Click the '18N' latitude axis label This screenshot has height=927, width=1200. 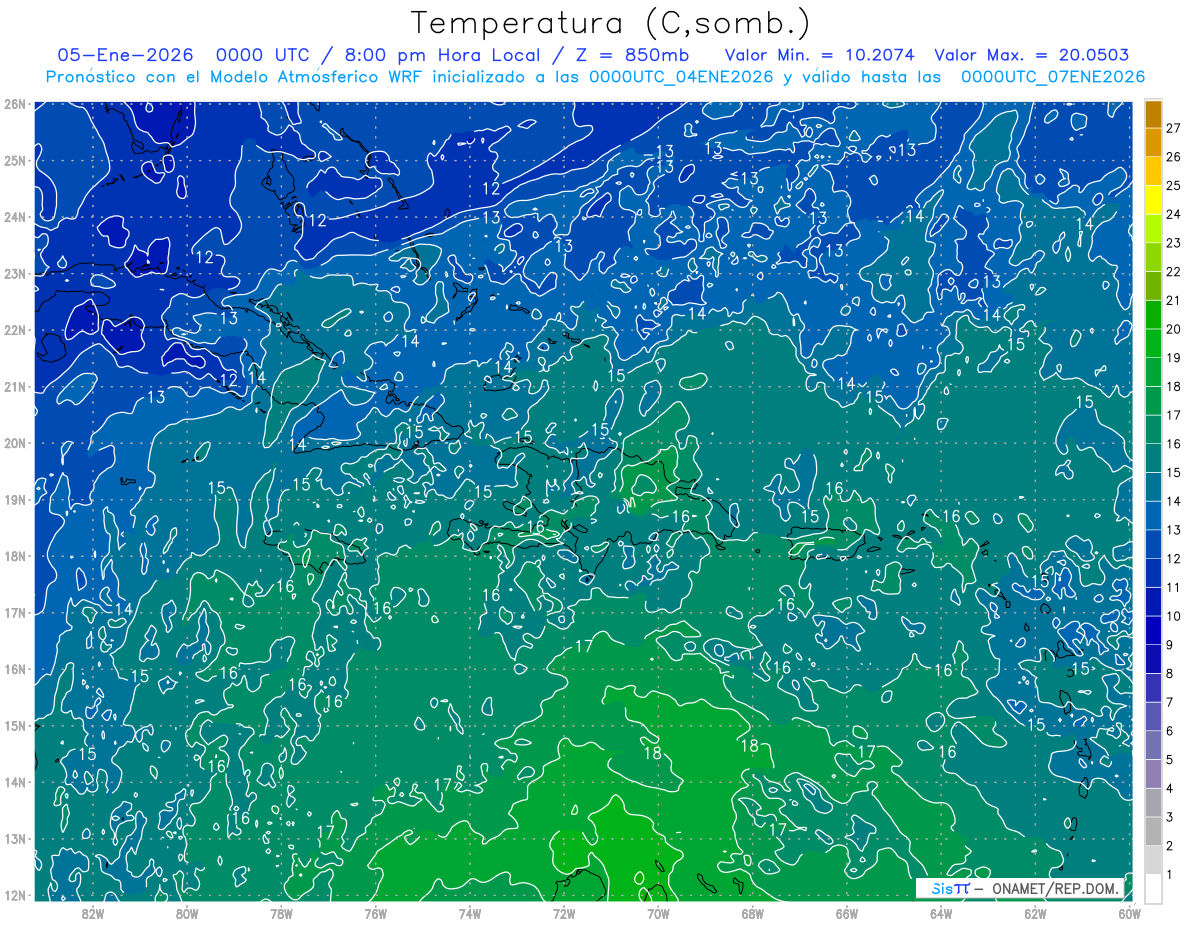tap(14, 556)
